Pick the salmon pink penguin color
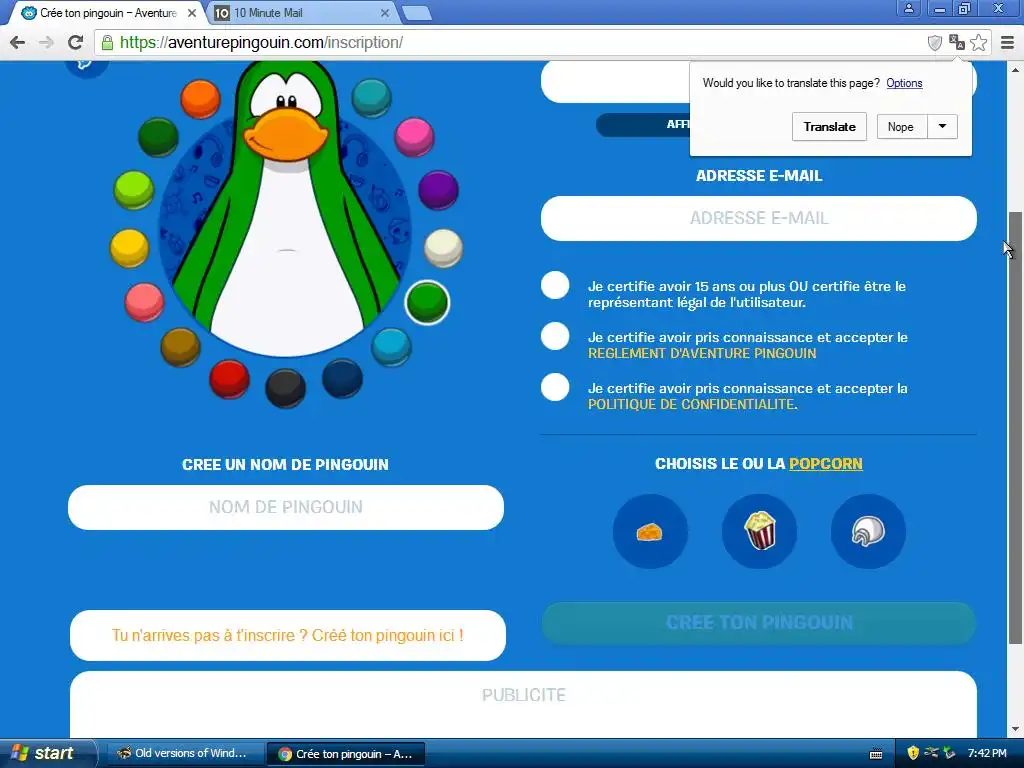 pyautogui.click(x=144, y=302)
